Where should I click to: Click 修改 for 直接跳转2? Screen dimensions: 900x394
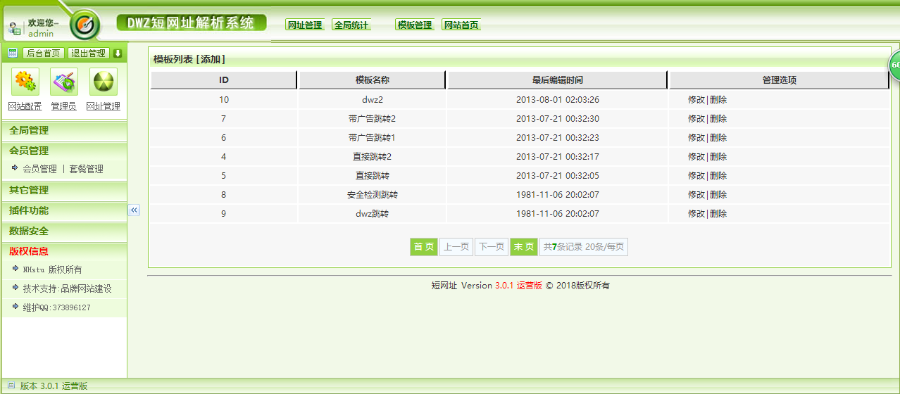(696, 156)
